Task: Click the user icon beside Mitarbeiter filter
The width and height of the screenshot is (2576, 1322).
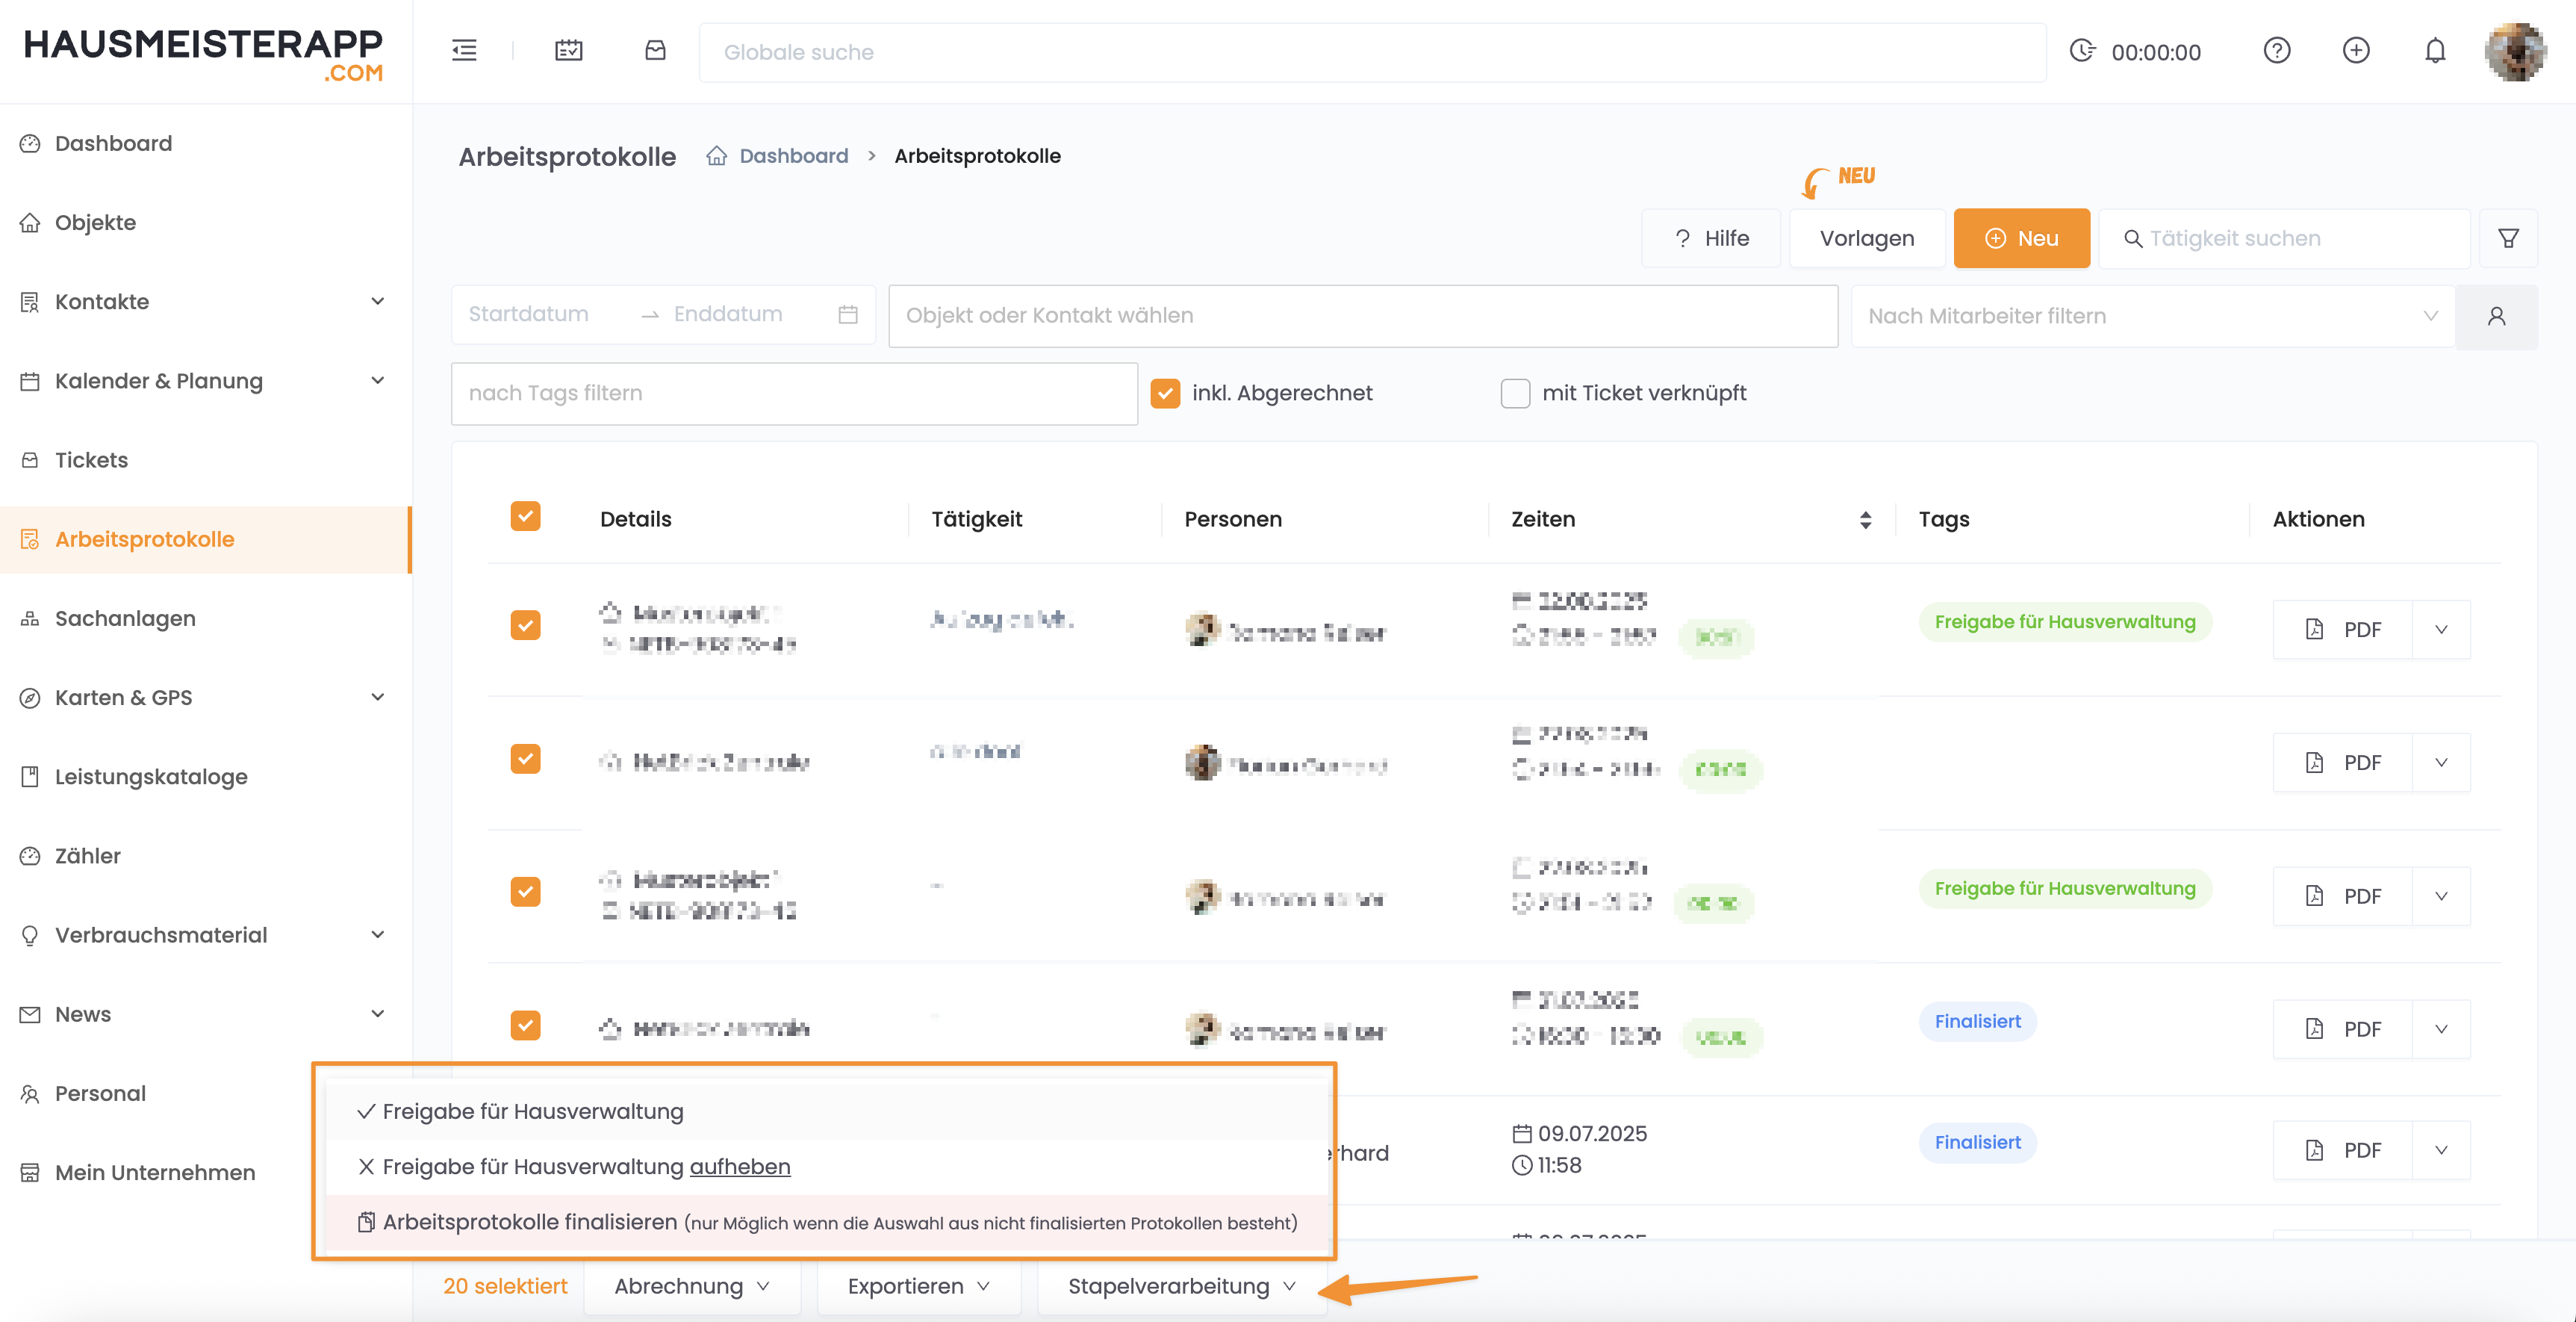Action: coord(2496,316)
